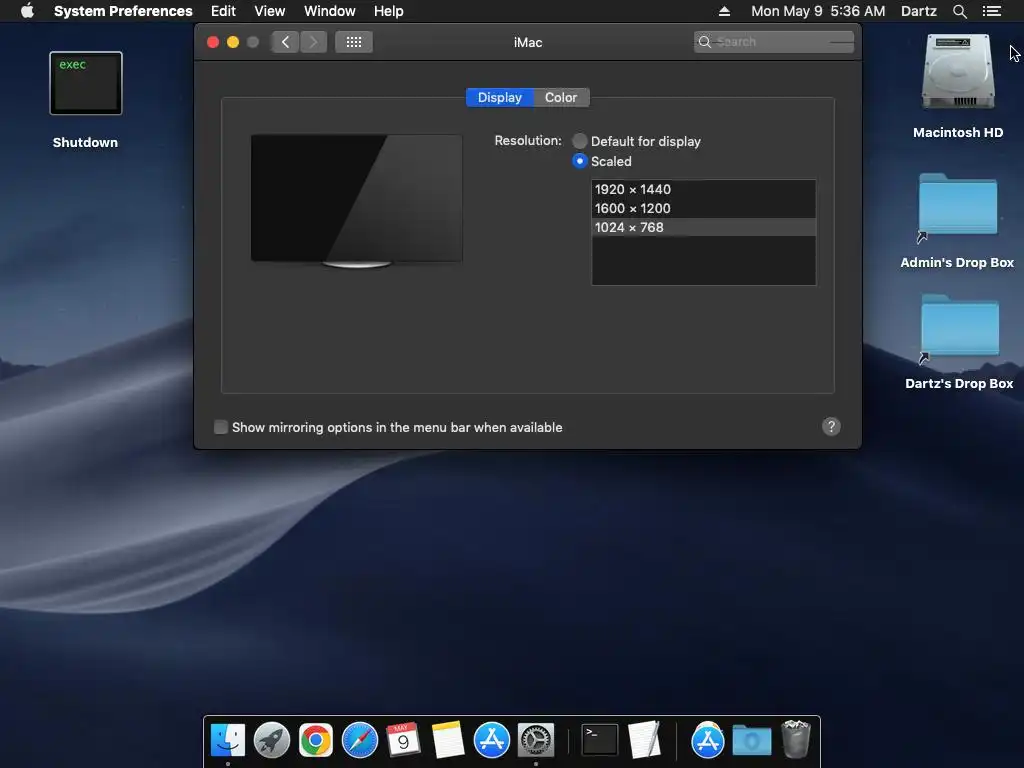Go forward with the right chevron button
The height and width of the screenshot is (768, 1024).
(x=313, y=42)
